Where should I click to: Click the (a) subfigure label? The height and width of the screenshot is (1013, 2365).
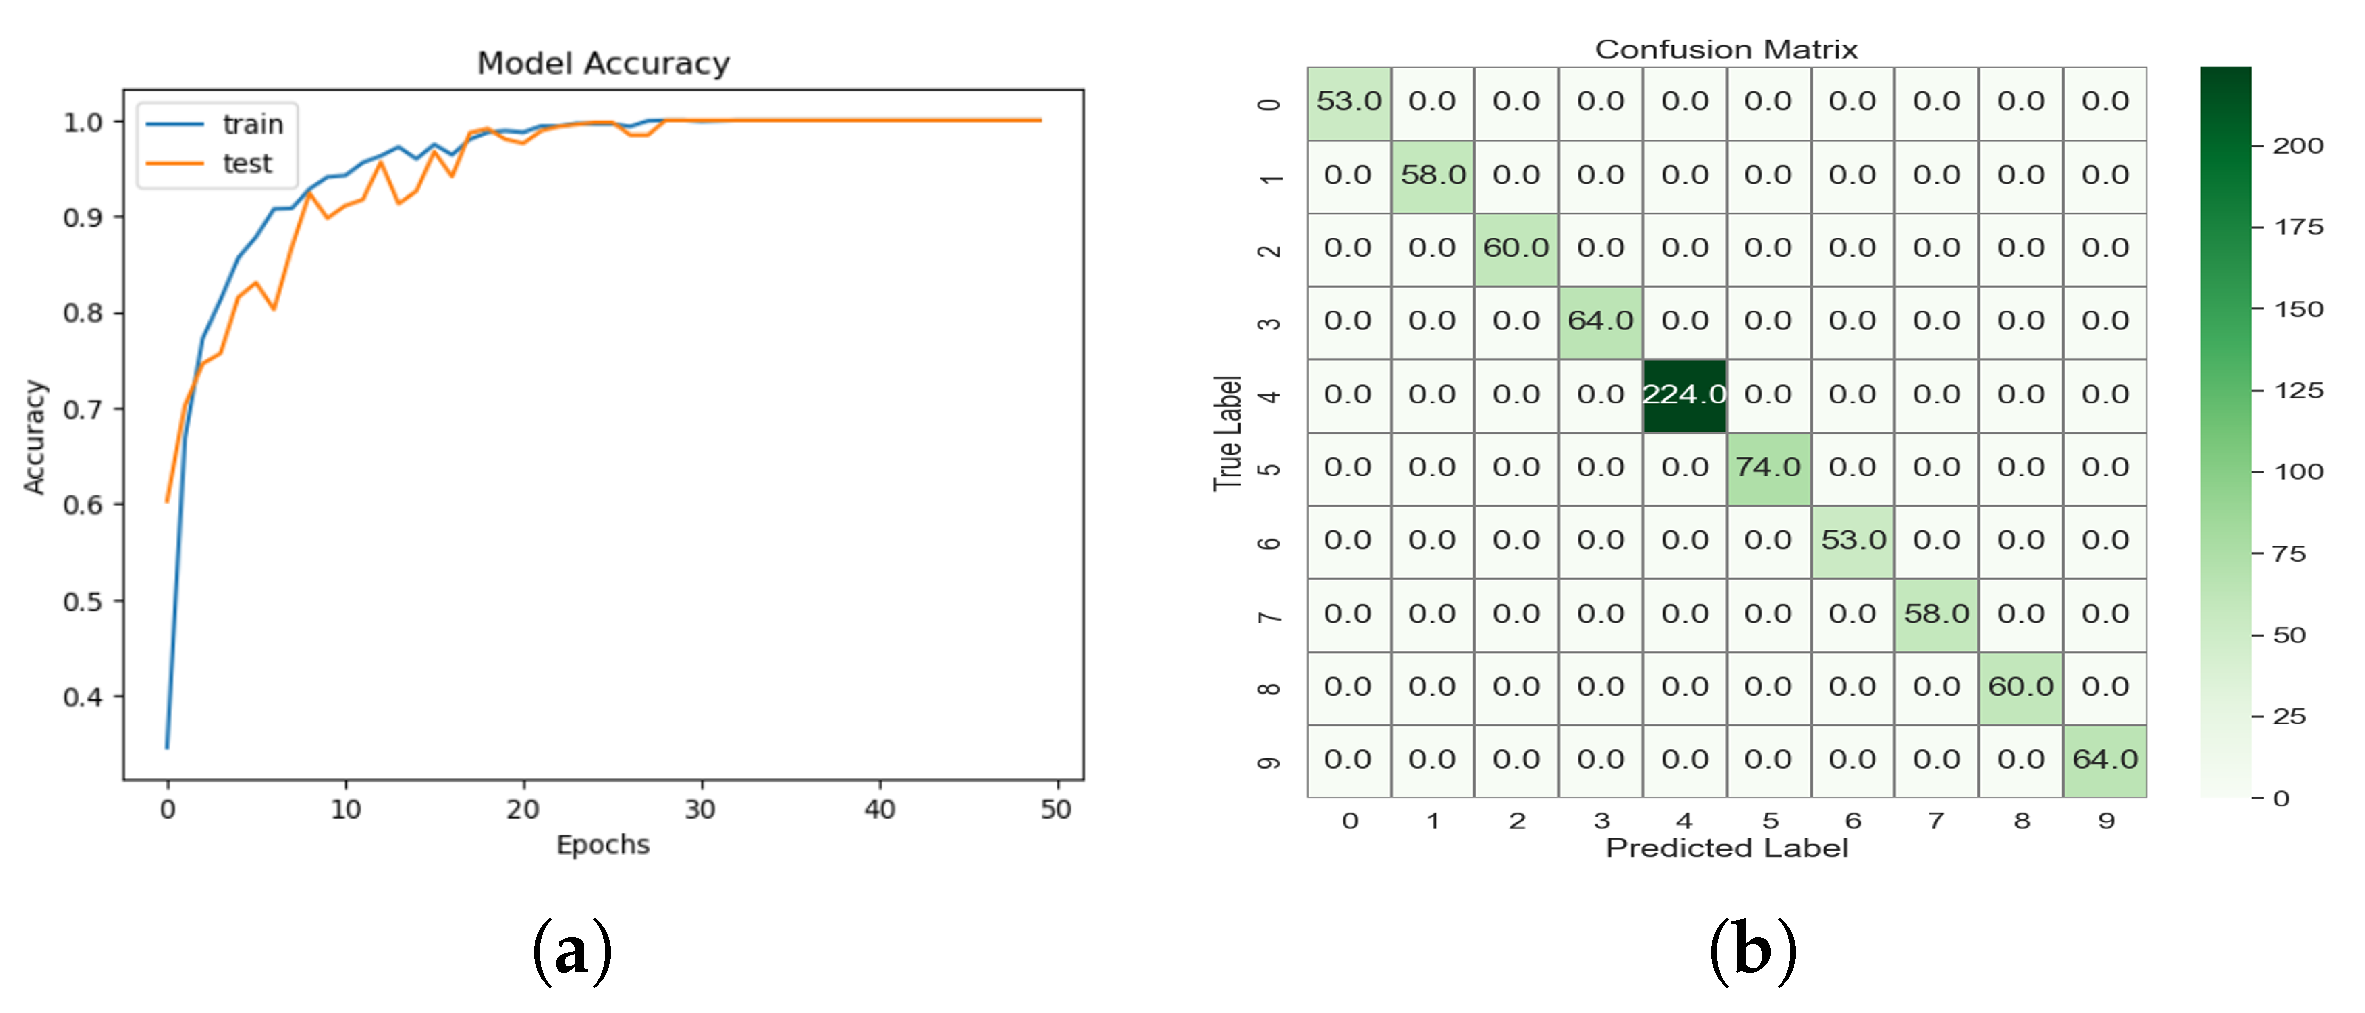point(572,951)
